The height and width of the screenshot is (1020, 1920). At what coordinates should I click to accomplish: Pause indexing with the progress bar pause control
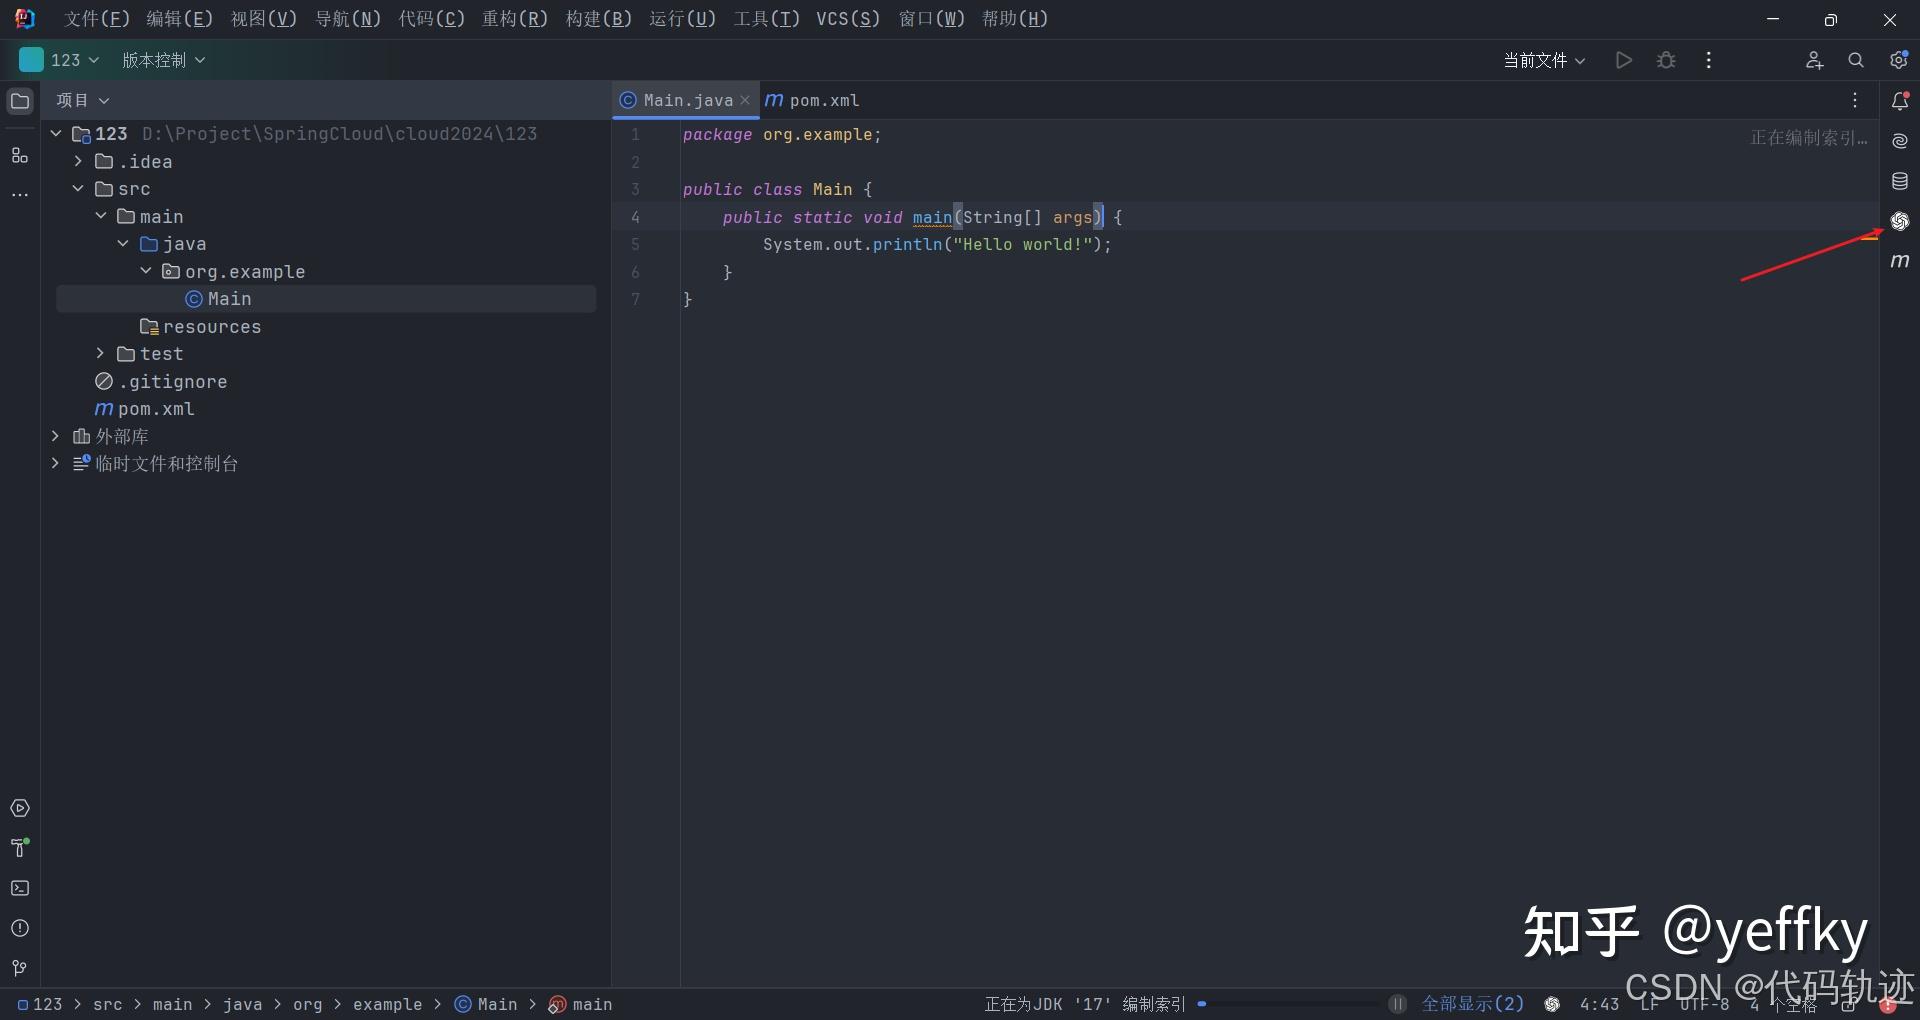1398,1004
